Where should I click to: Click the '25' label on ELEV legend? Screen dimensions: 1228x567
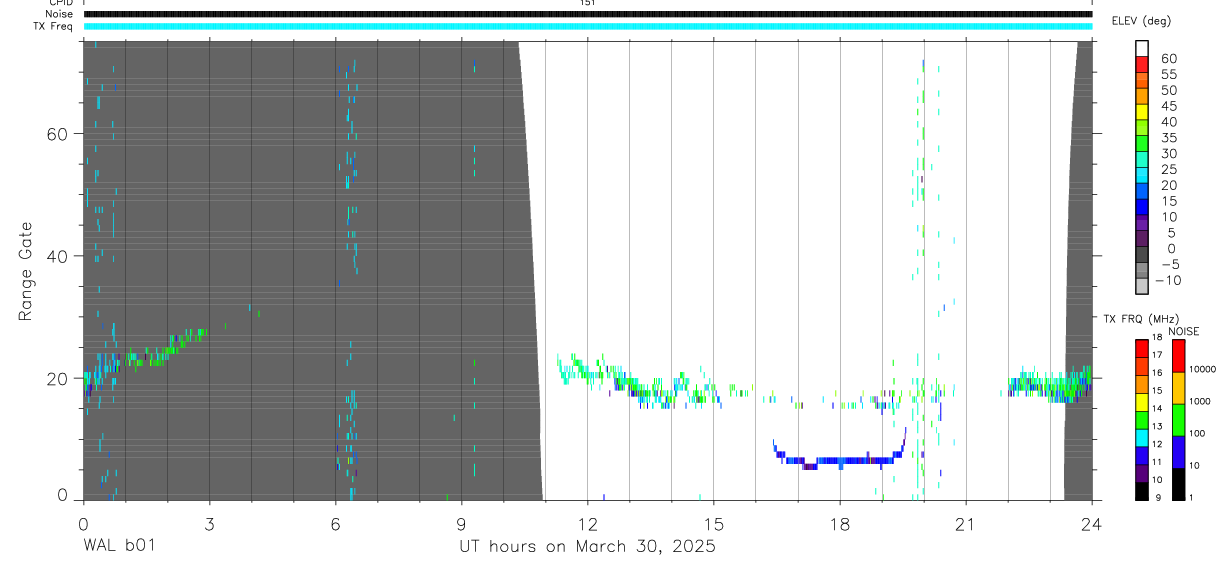coord(1169,169)
